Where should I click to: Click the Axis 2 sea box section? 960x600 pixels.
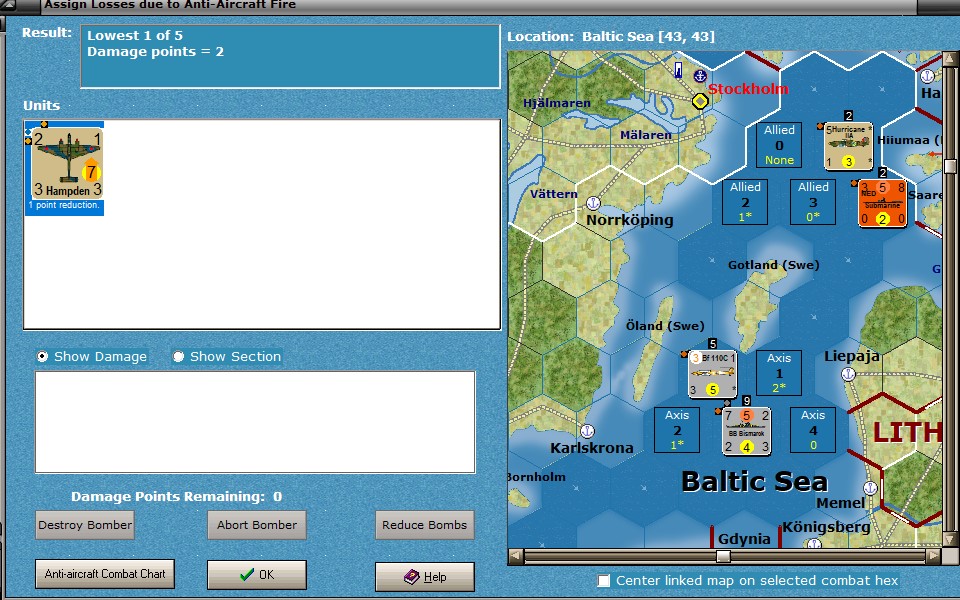click(677, 430)
